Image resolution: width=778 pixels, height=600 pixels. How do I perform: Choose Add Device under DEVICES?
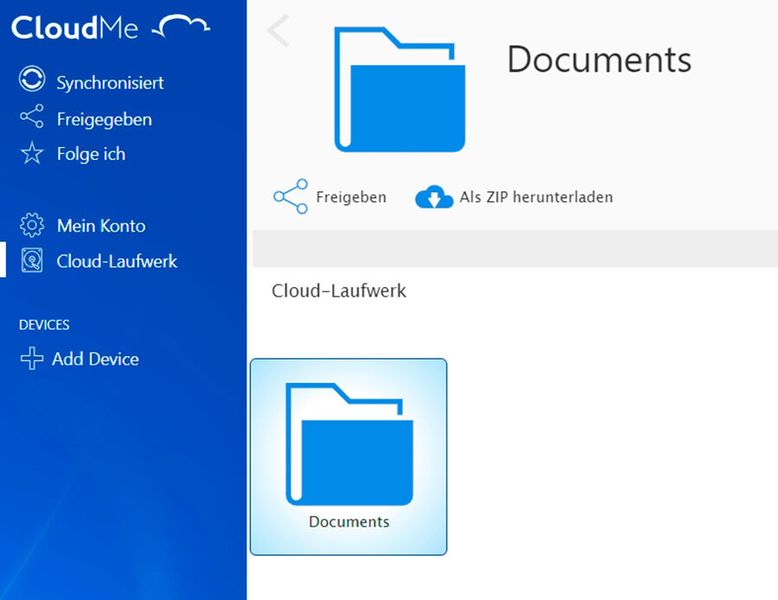point(95,359)
